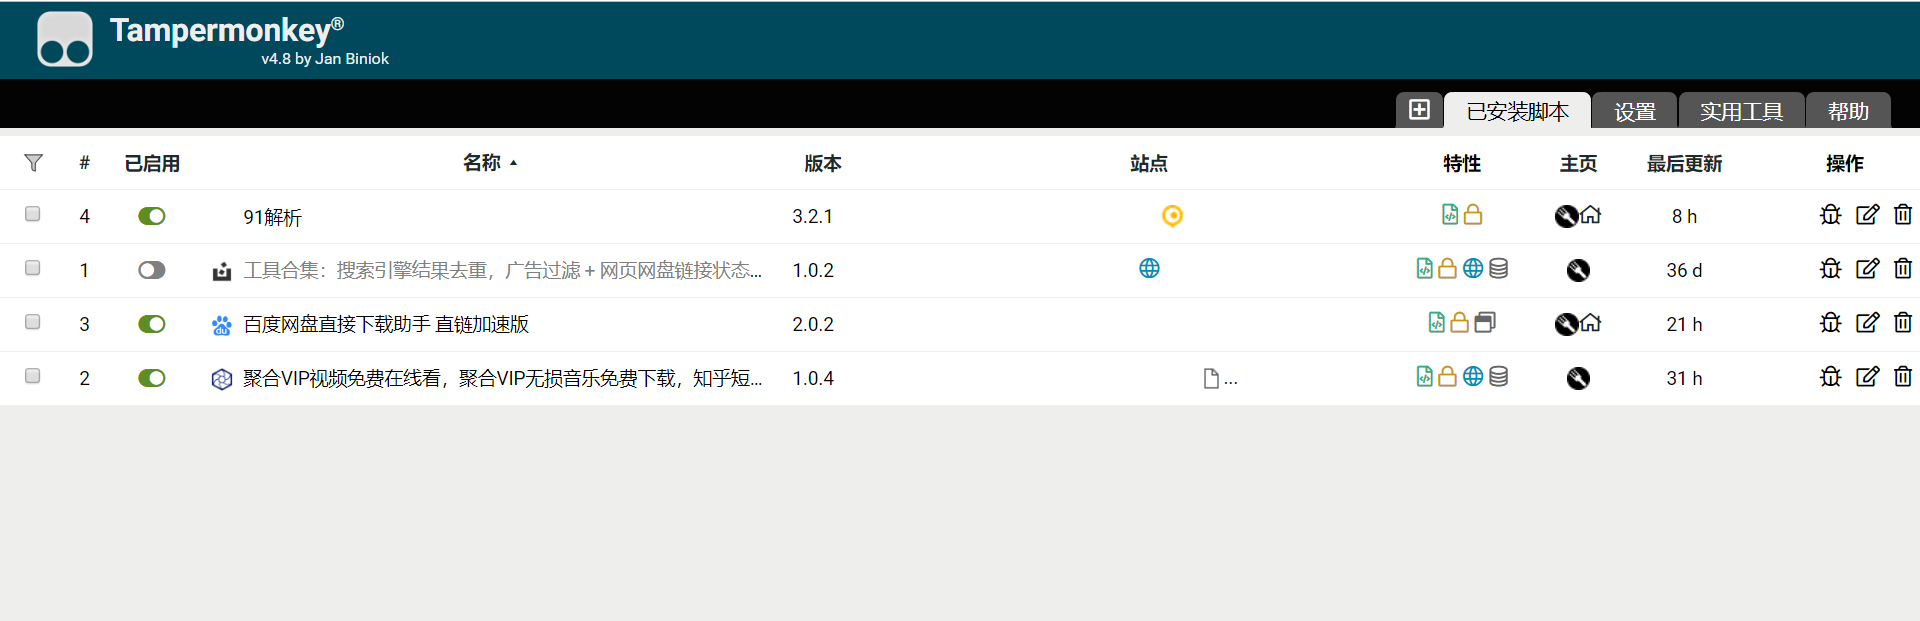Click round black homepage icon for 91解析
This screenshot has width=1920, height=621.
tap(1566, 216)
